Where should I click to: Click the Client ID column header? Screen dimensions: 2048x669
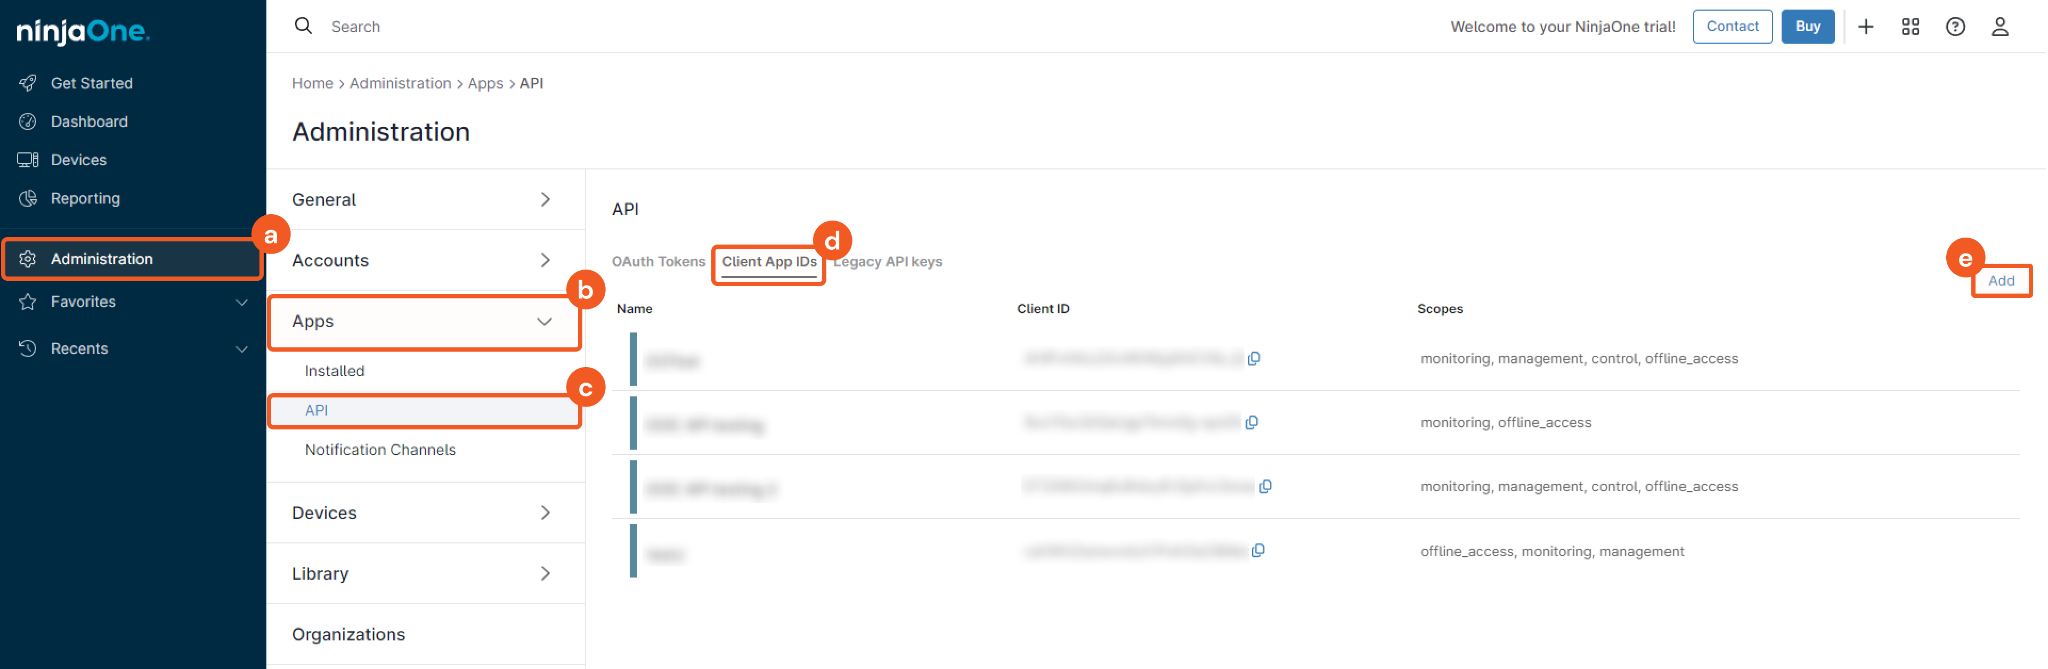(x=1044, y=309)
